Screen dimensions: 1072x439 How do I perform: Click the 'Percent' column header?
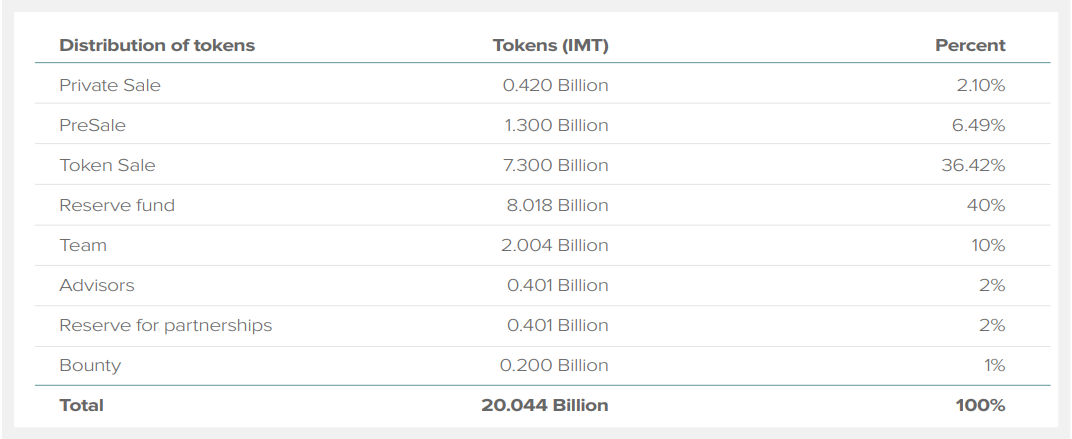(x=970, y=45)
